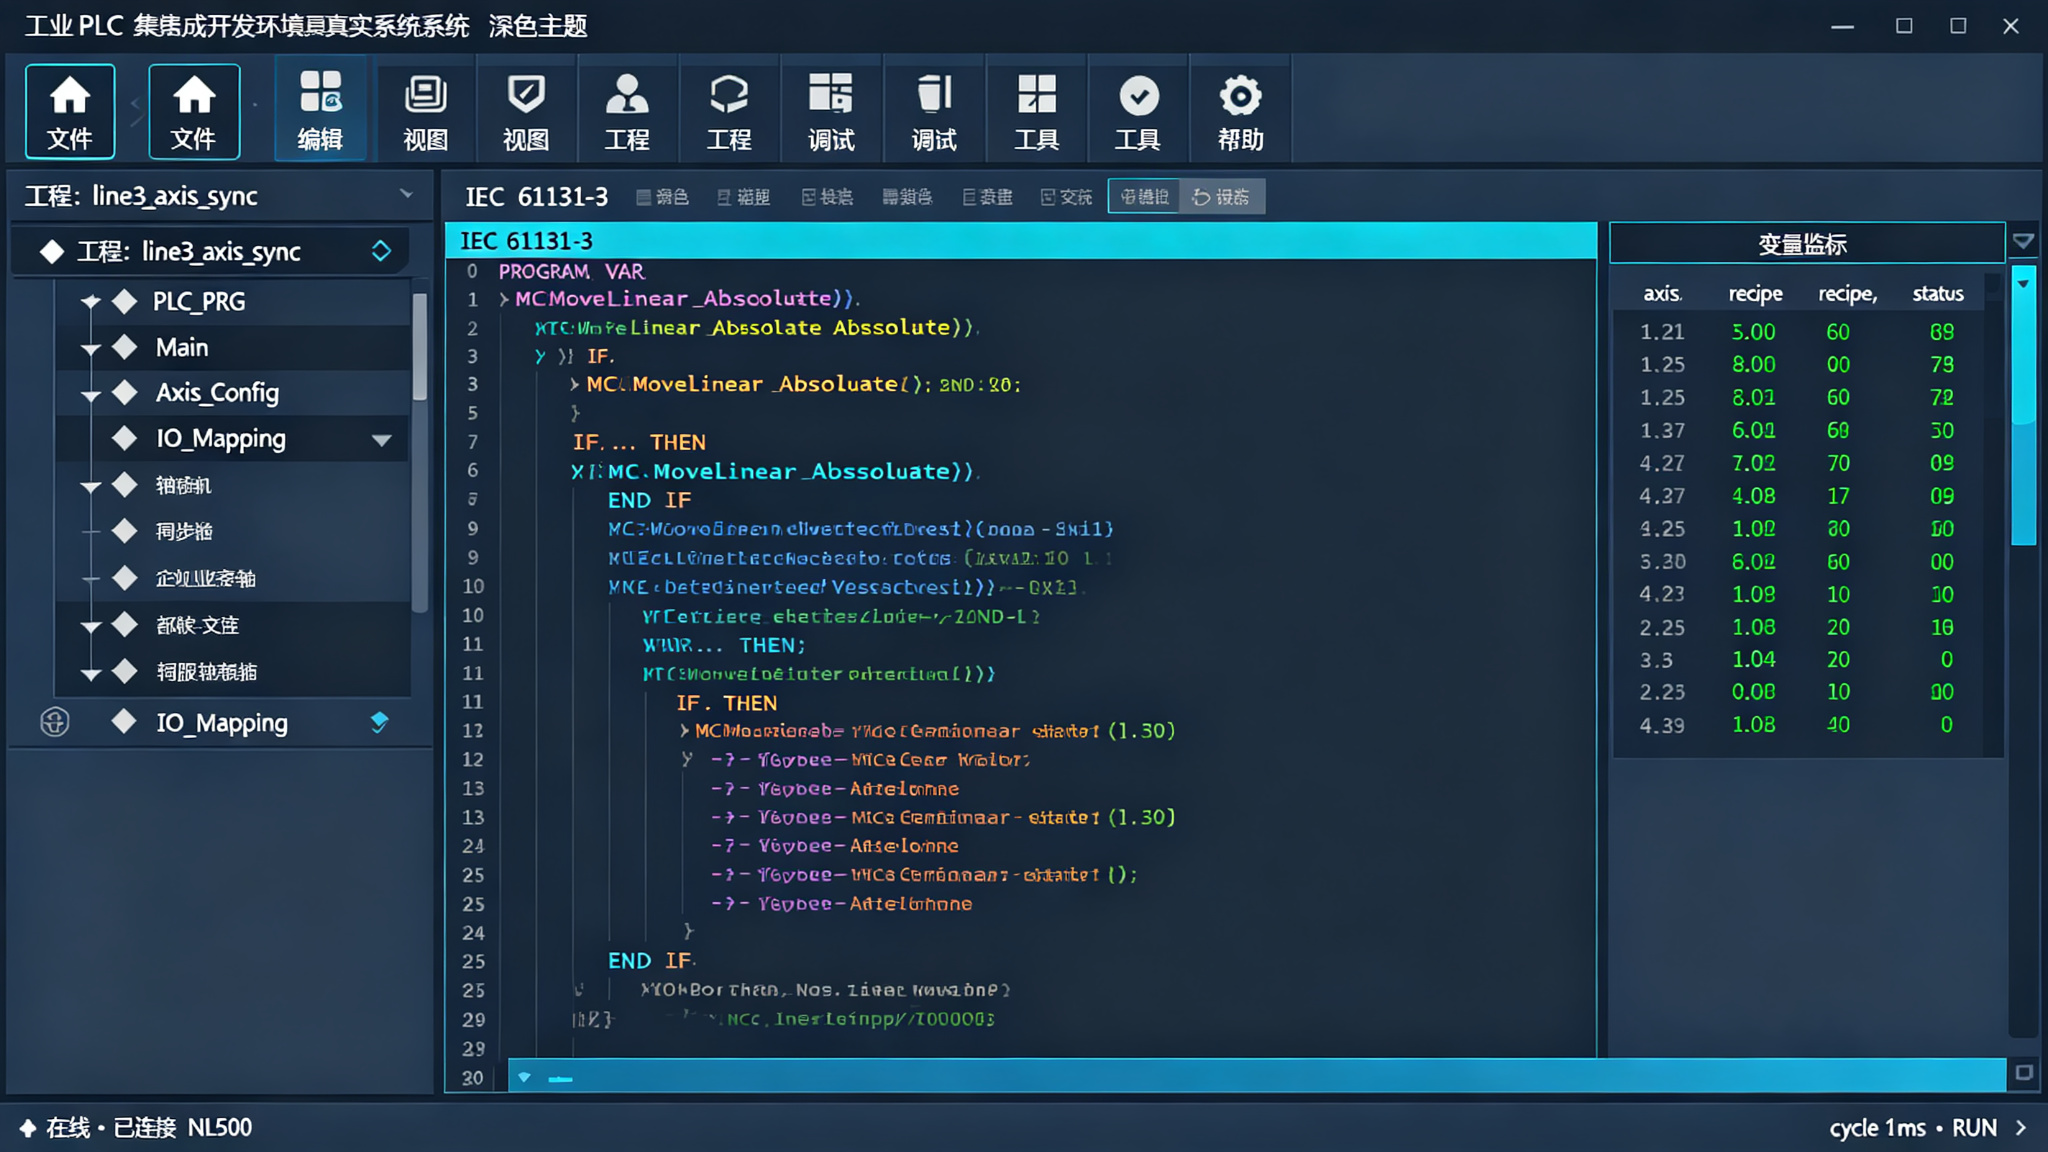Select PLC_PRG in the project tree
This screenshot has width=2048, height=1152.
pyautogui.click(x=199, y=301)
